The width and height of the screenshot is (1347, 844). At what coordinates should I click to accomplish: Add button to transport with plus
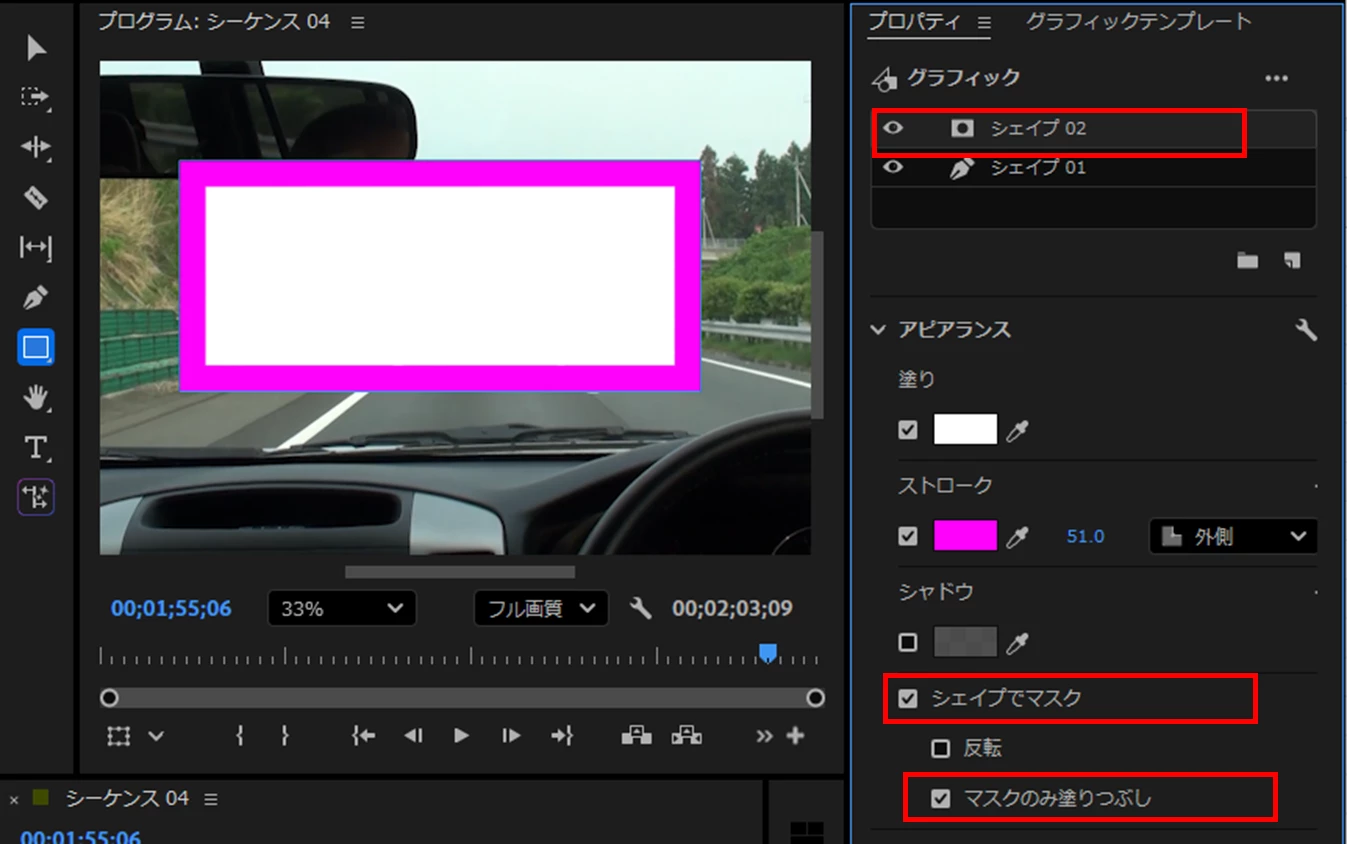(796, 736)
